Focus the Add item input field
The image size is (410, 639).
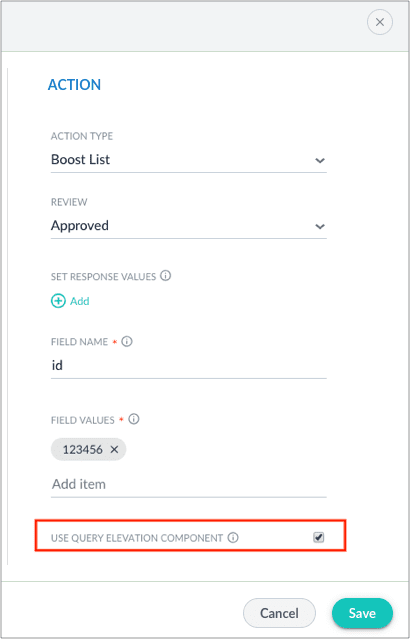189,485
